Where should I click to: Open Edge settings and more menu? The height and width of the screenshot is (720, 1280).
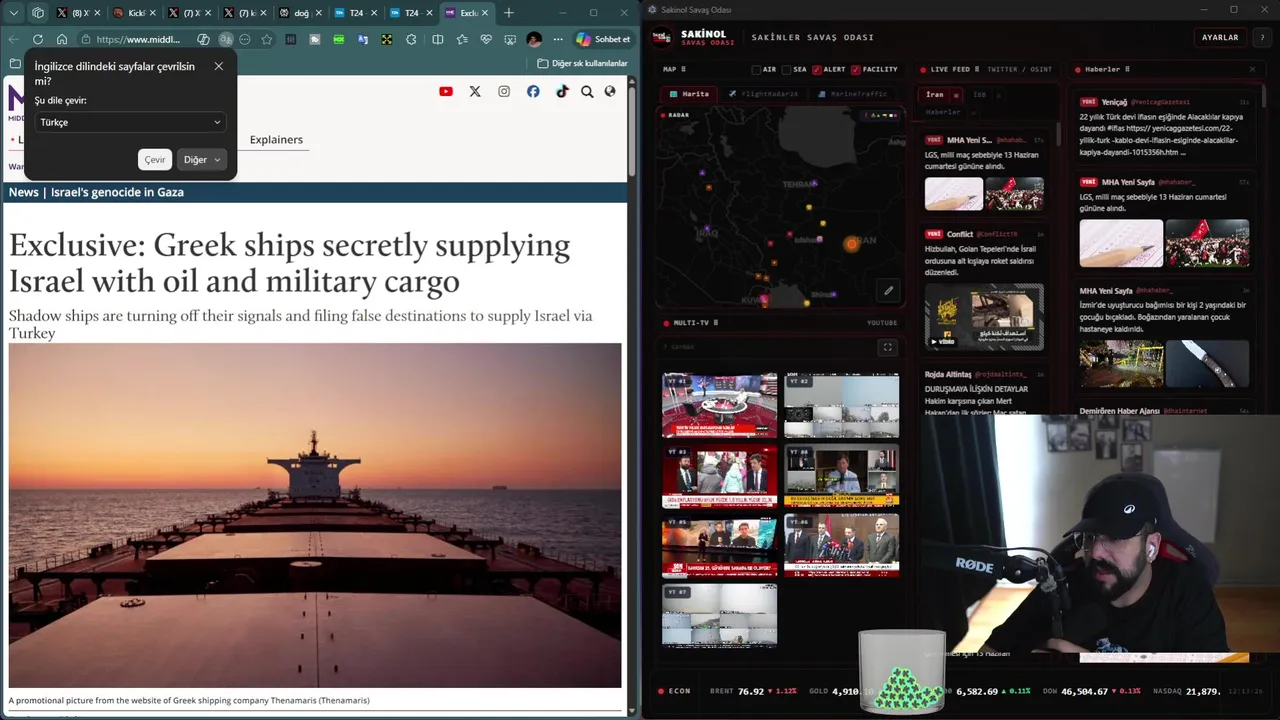point(558,39)
